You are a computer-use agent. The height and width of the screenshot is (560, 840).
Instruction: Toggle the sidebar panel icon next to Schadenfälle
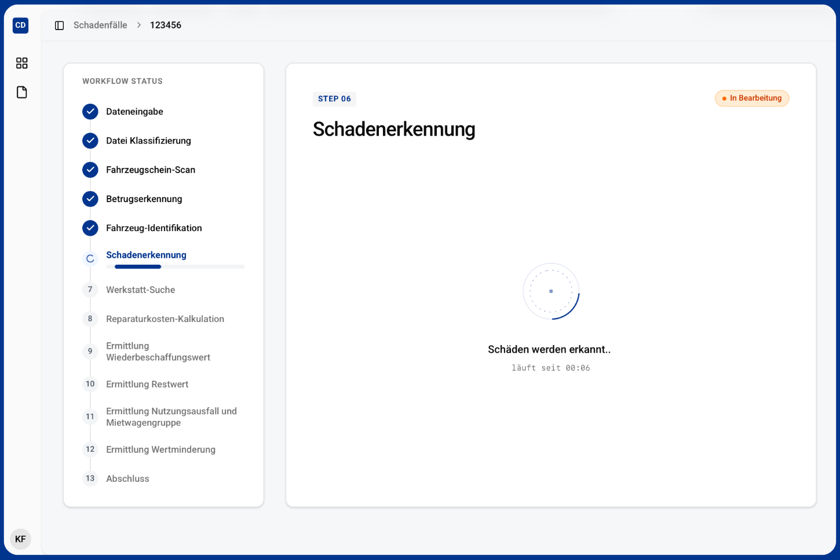tap(59, 25)
